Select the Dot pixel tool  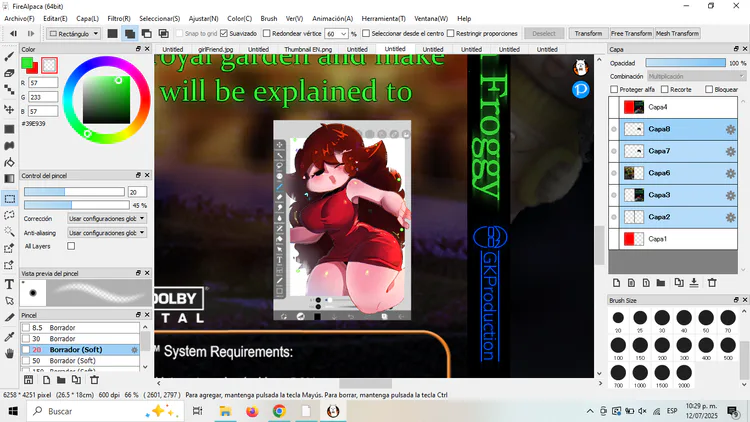point(9,90)
